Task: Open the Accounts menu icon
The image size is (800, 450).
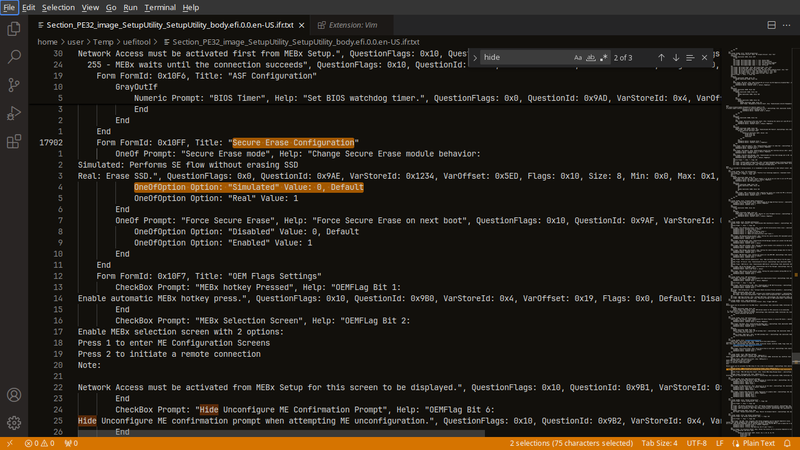Action: pyautogui.click(x=14, y=396)
